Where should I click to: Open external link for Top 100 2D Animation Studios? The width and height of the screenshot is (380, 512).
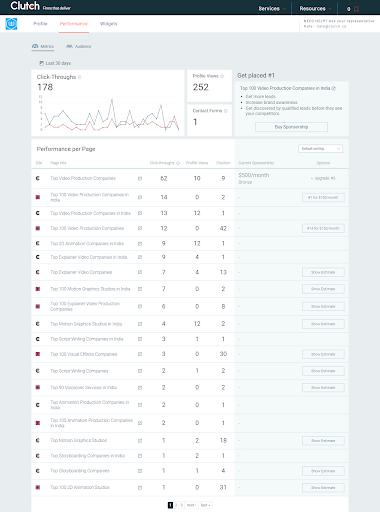coord(140,488)
